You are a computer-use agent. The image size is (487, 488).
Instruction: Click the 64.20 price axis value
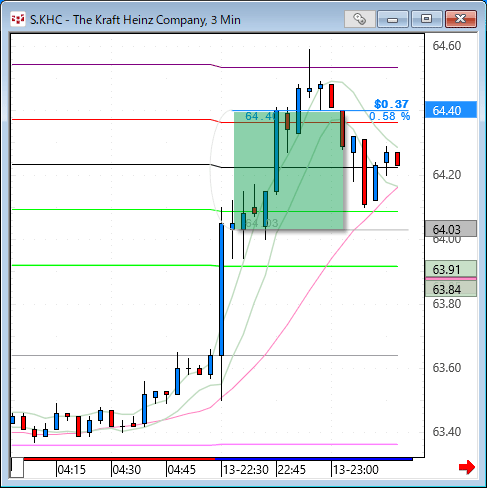point(447,175)
